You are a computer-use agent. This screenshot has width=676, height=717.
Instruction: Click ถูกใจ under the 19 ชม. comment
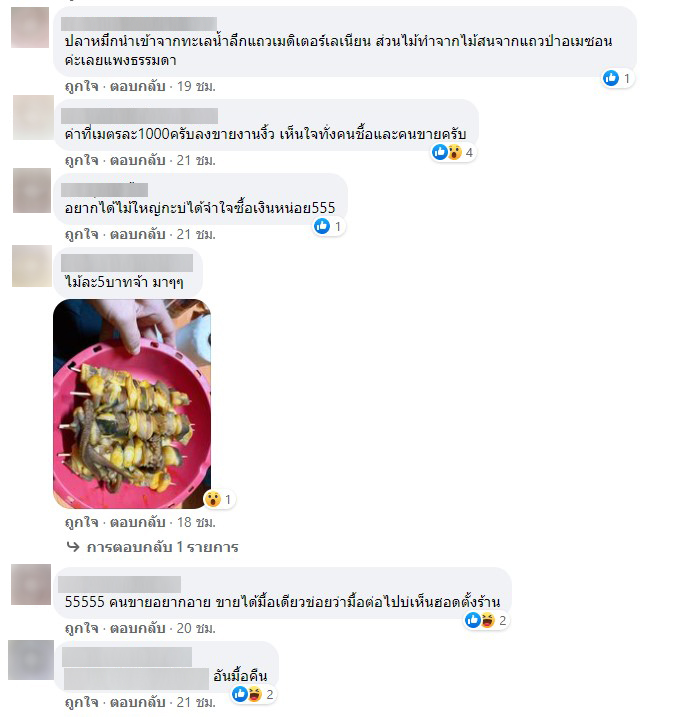point(81,86)
